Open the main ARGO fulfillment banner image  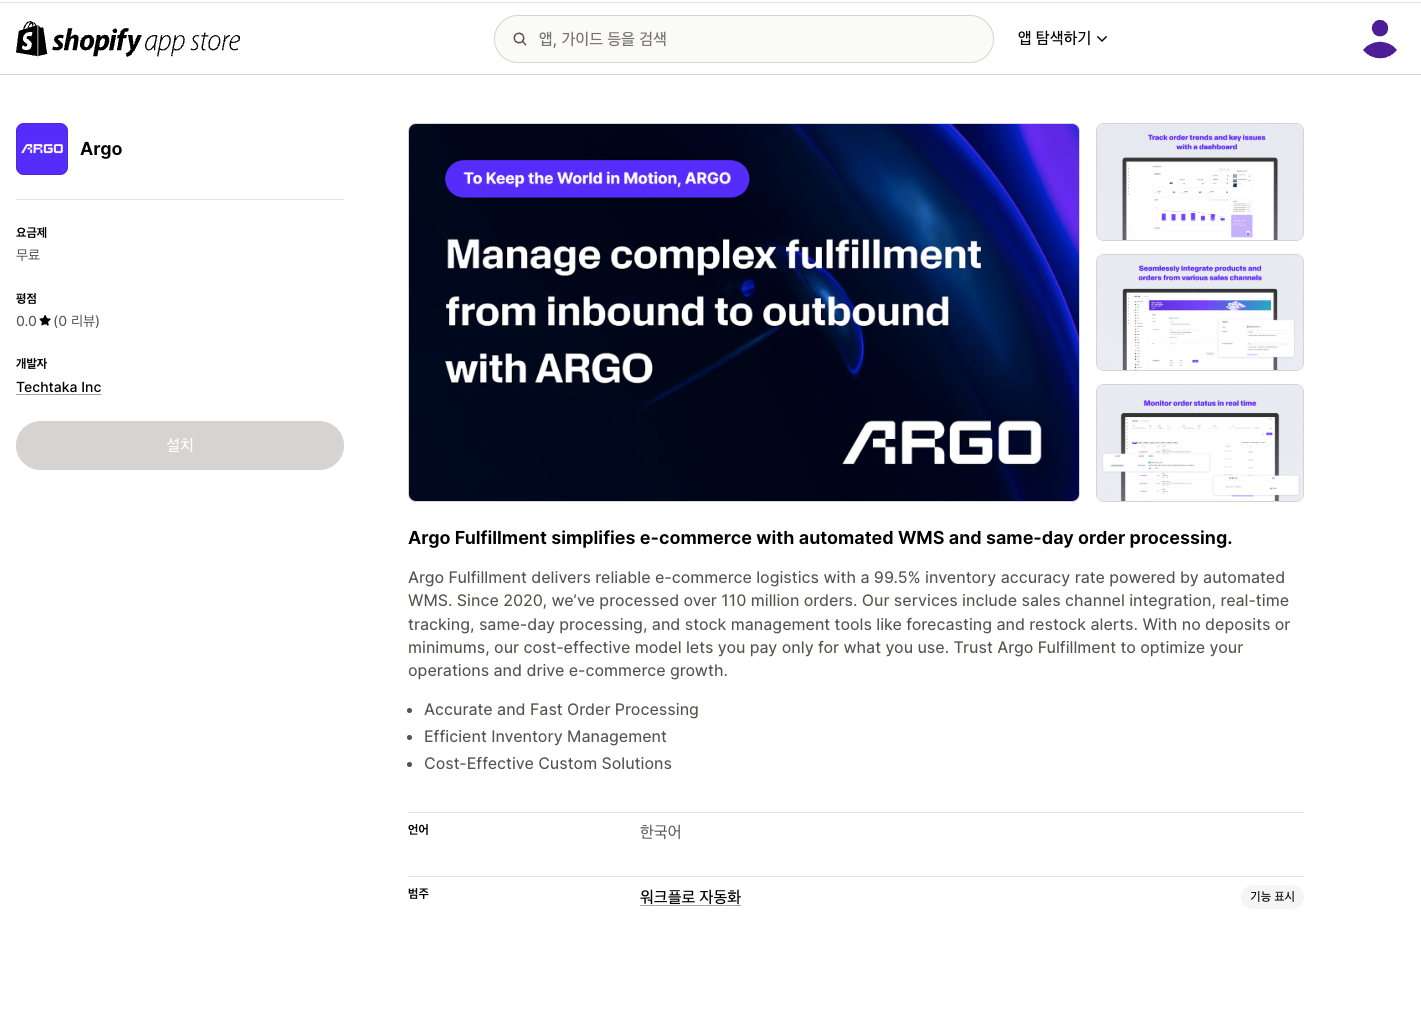(x=744, y=312)
